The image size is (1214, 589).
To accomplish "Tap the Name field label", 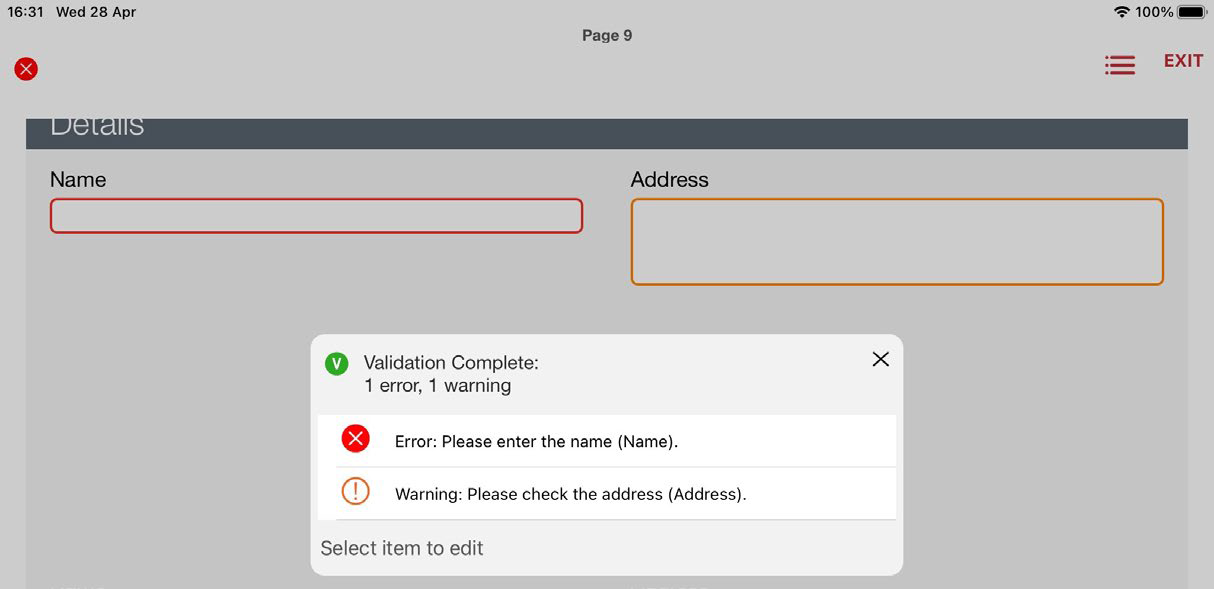I will pos(78,180).
